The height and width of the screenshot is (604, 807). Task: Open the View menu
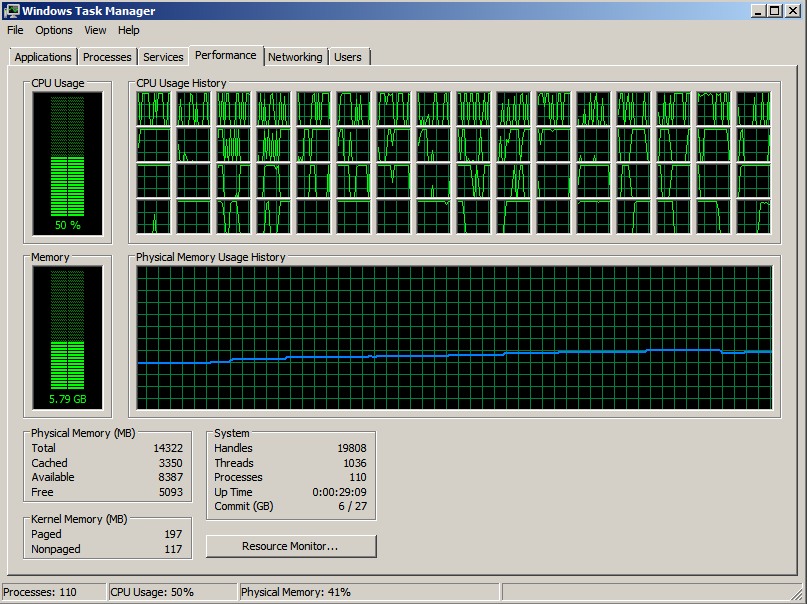tap(95, 30)
